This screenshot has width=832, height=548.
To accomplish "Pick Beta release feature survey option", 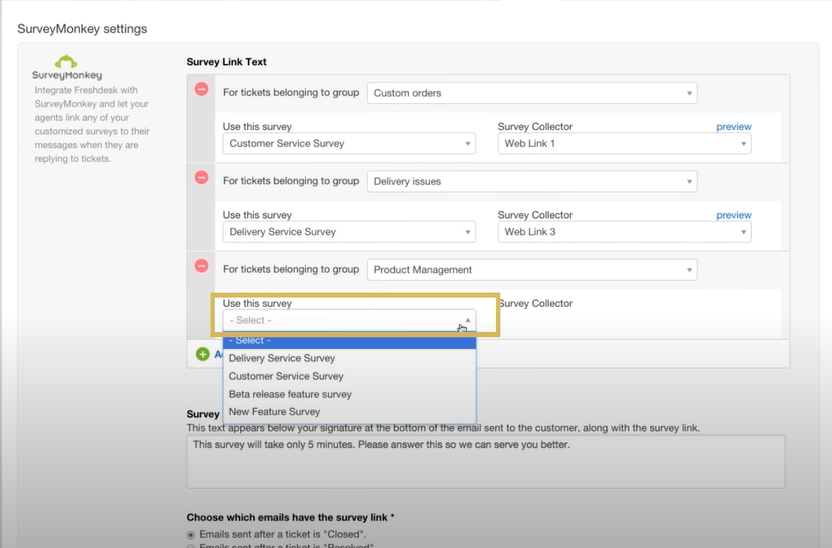I will pos(290,394).
